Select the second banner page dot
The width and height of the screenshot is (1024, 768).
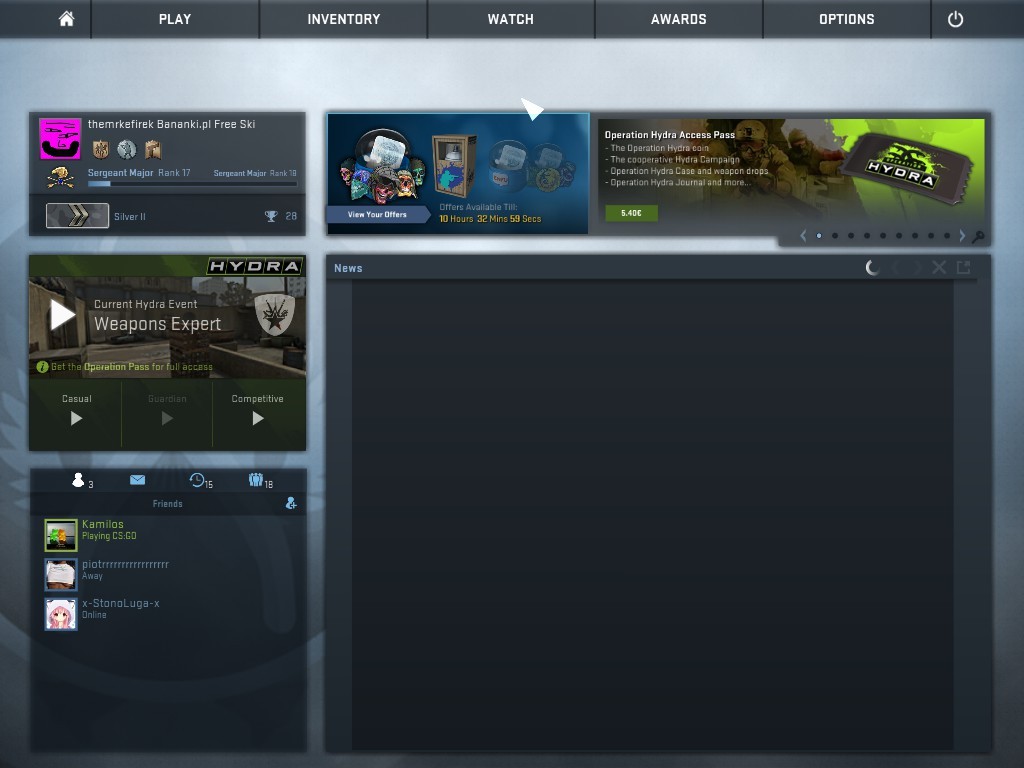(x=835, y=236)
